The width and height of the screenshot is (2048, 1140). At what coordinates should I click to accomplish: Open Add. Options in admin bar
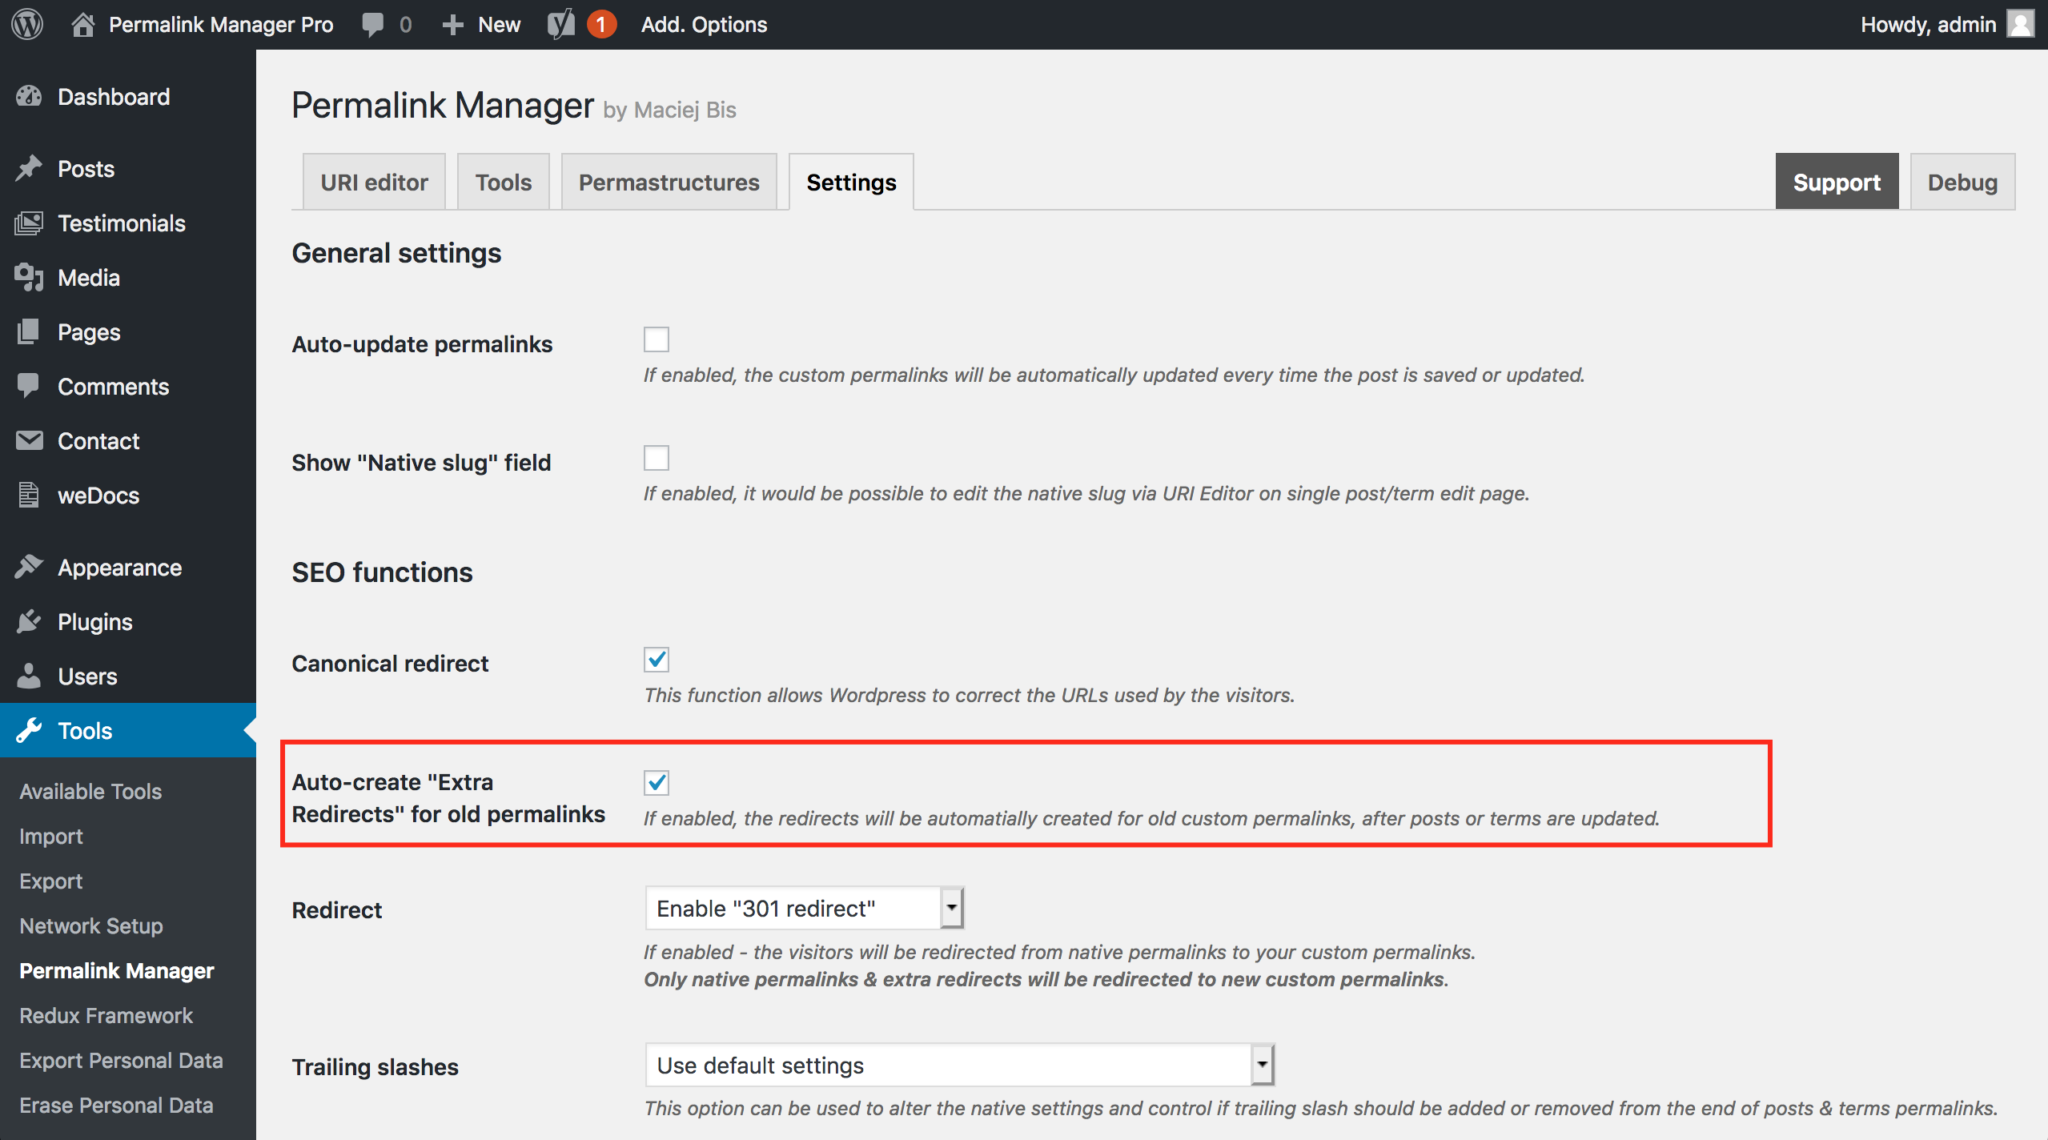(x=704, y=24)
